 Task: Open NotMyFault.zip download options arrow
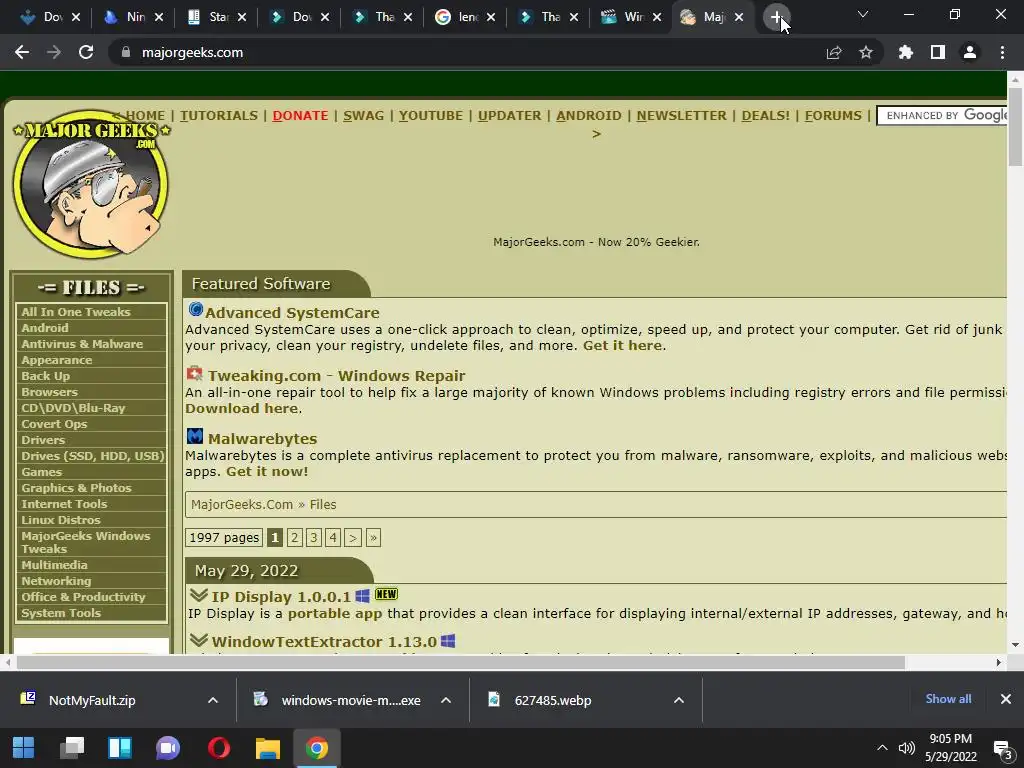click(x=213, y=700)
